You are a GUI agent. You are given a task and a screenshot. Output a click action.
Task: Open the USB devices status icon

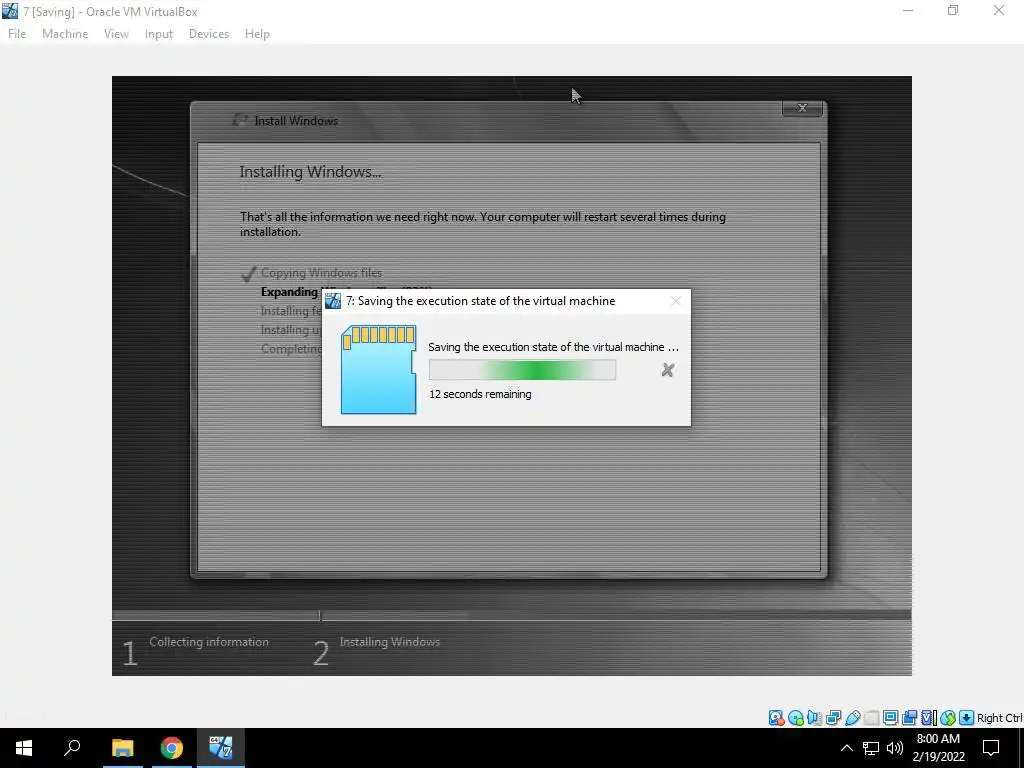[852, 718]
